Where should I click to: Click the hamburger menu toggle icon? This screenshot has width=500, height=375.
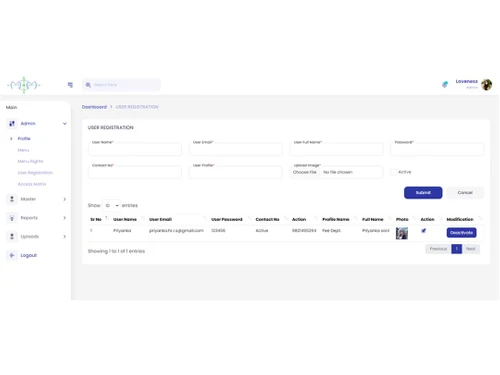click(x=70, y=85)
